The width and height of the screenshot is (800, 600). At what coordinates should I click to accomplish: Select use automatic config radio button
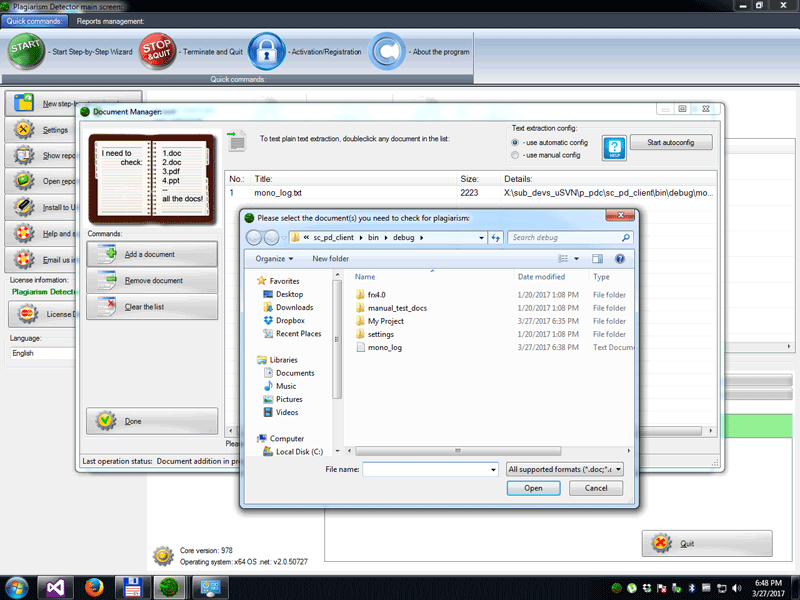(515, 143)
